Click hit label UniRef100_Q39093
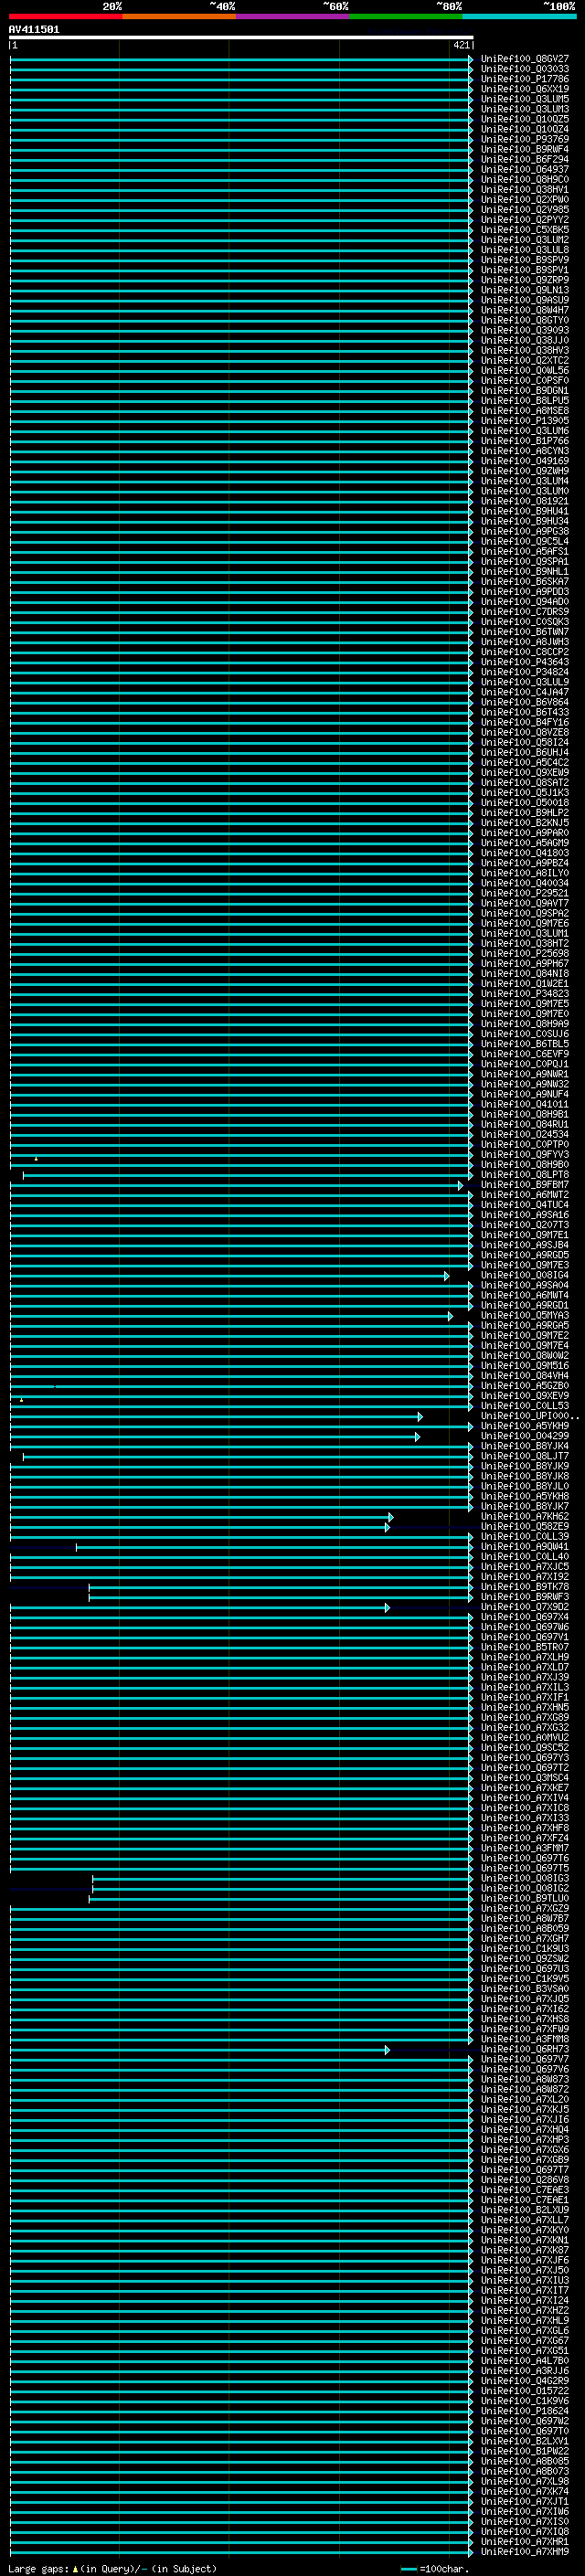Viewport: 585px width, 2576px height. coord(525,330)
